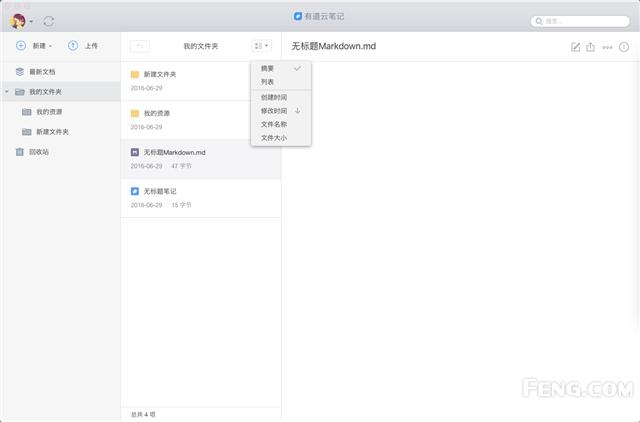Click the 上传 upload icon
Screen dimensions: 640x422
(73, 46)
